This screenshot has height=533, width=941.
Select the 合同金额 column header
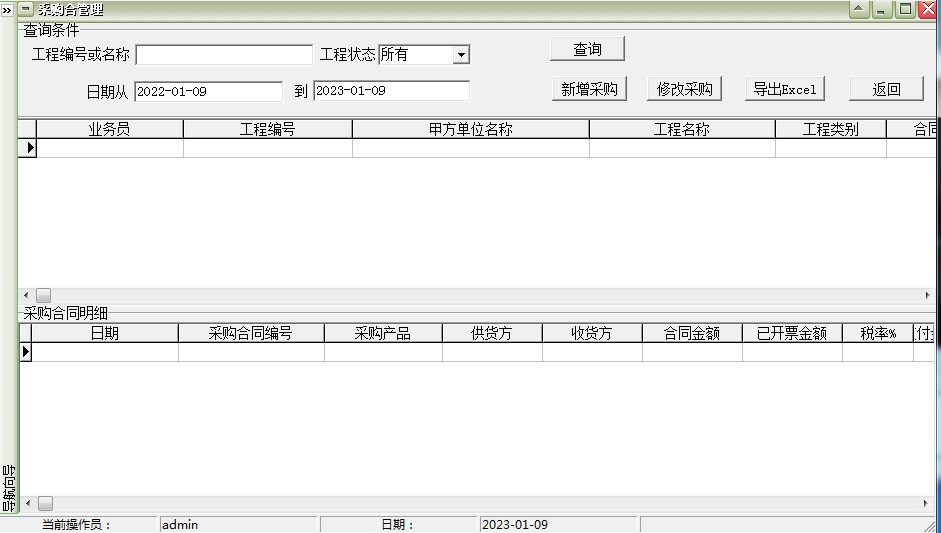[692, 333]
